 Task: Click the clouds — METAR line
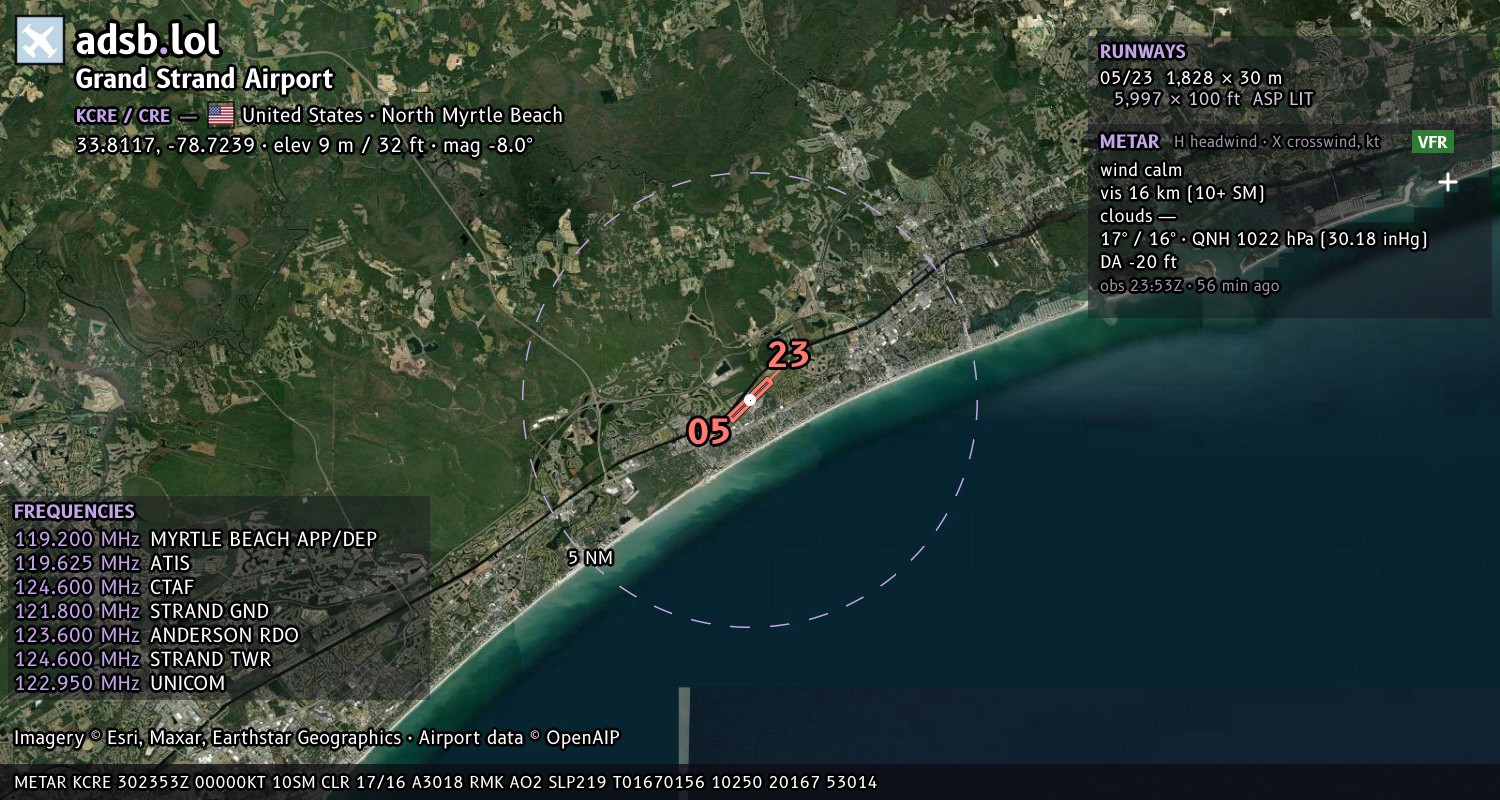pos(1138,216)
